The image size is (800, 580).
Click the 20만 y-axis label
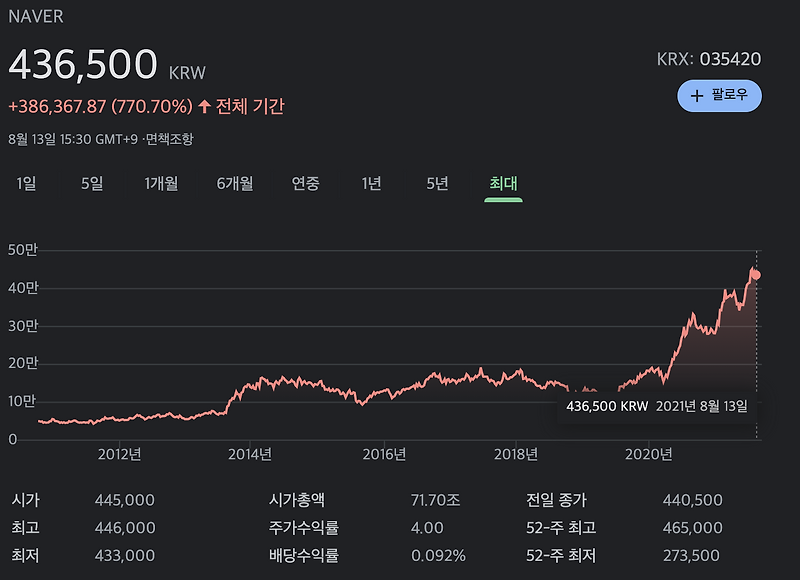coord(23,364)
